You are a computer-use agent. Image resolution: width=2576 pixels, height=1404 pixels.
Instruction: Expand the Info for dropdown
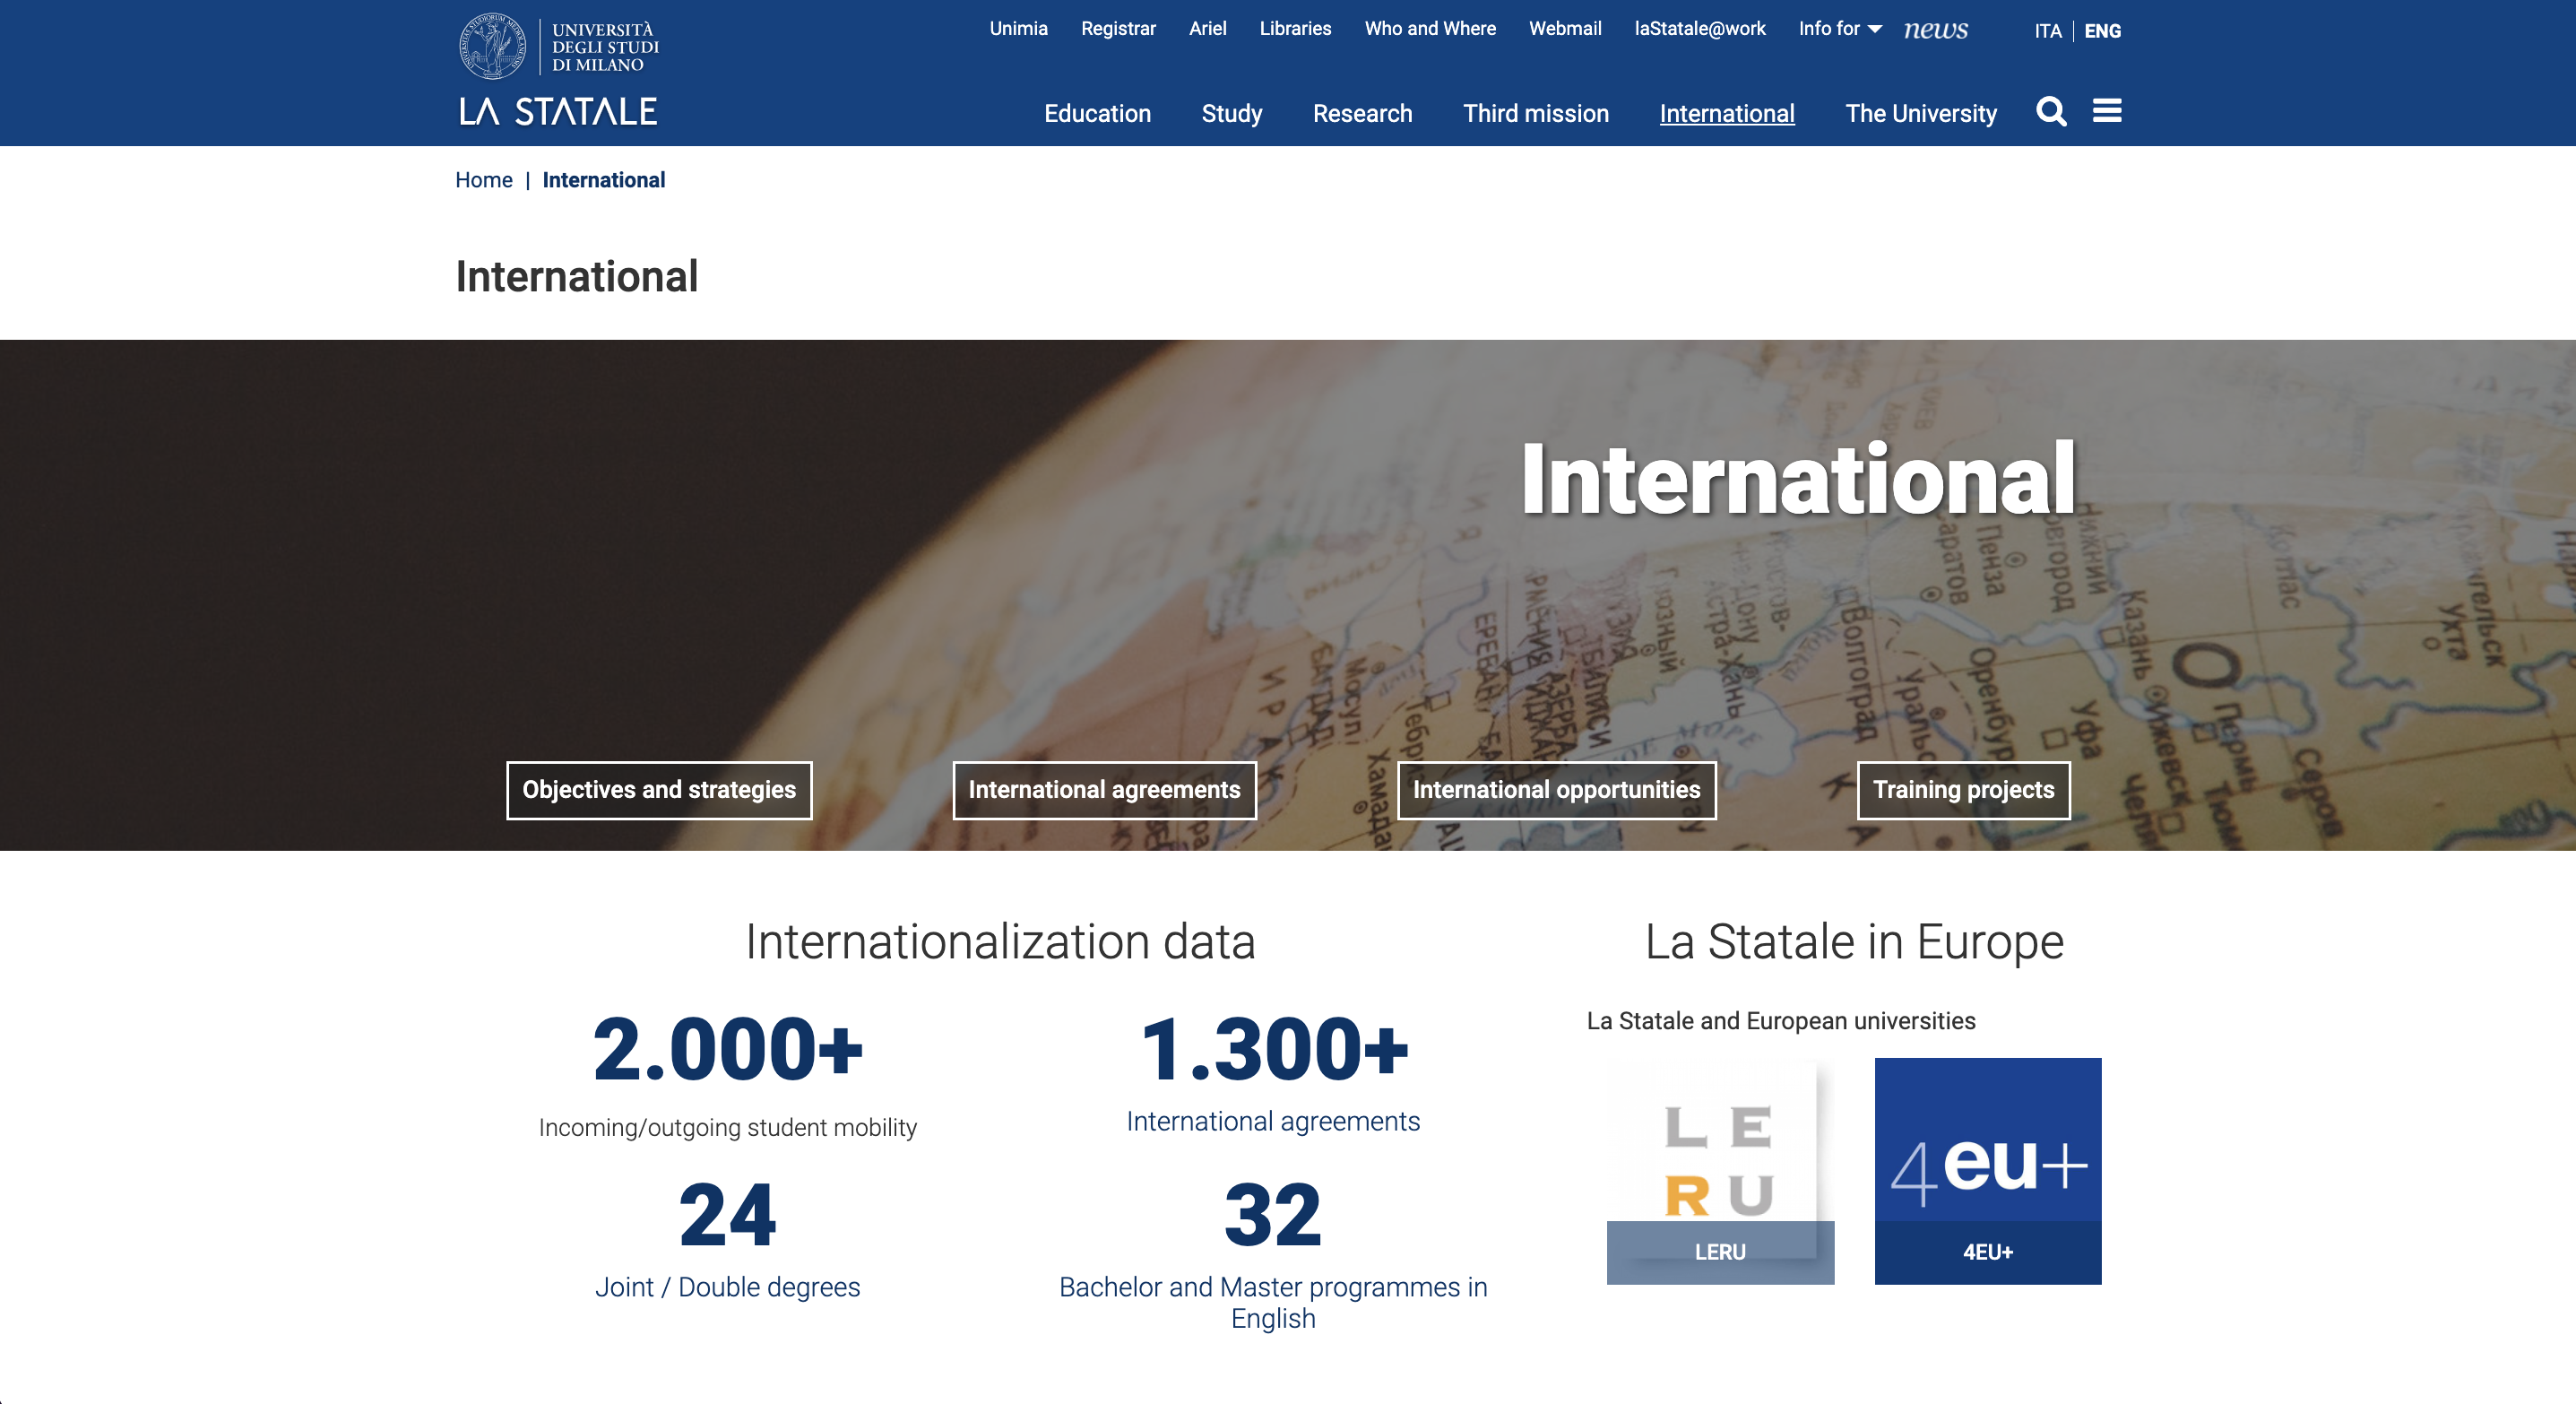pyautogui.click(x=1840, y=29)
